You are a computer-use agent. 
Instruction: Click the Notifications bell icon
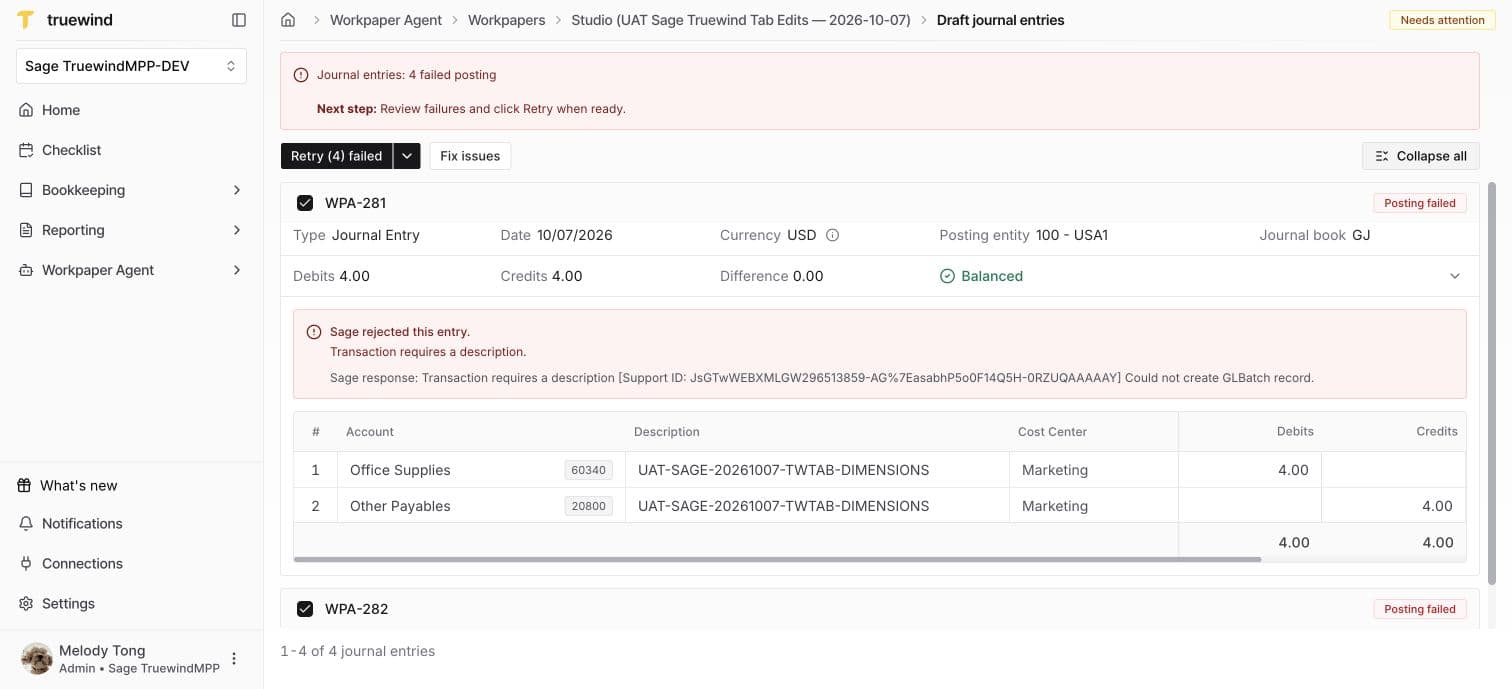pyautogui.click(x=26, y=523)
